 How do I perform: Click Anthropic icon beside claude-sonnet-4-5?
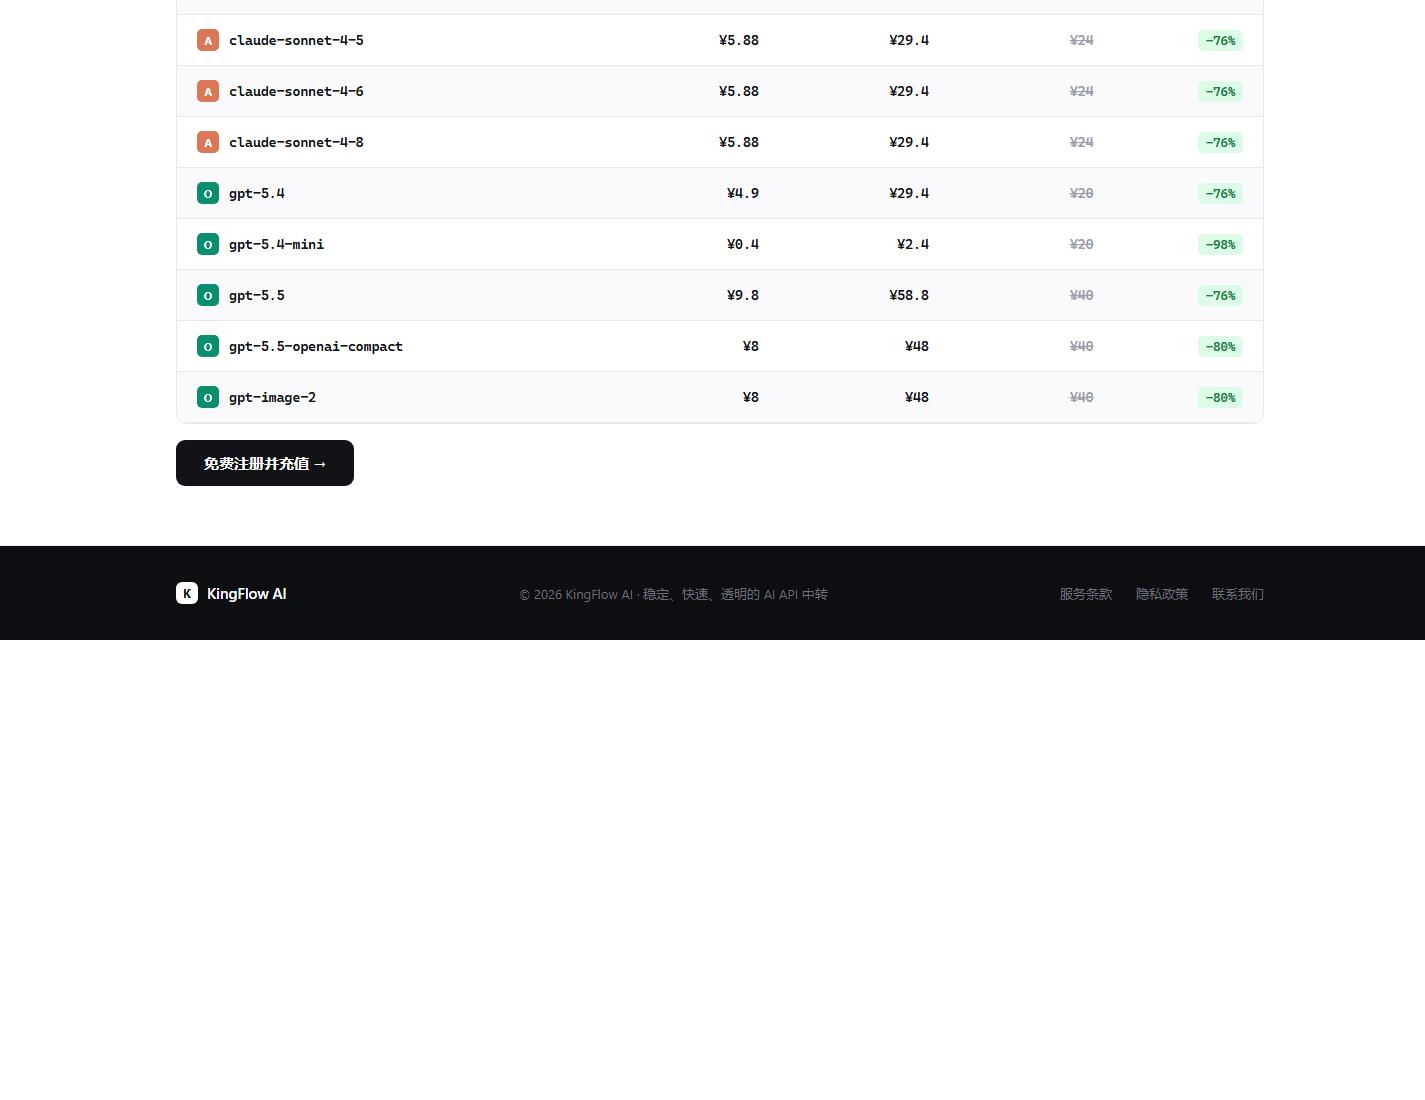(208, 40)
